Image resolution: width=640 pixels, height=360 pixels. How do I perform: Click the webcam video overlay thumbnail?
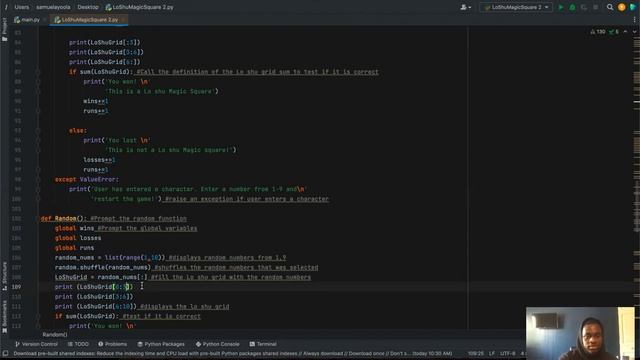(x=580, y=333)
